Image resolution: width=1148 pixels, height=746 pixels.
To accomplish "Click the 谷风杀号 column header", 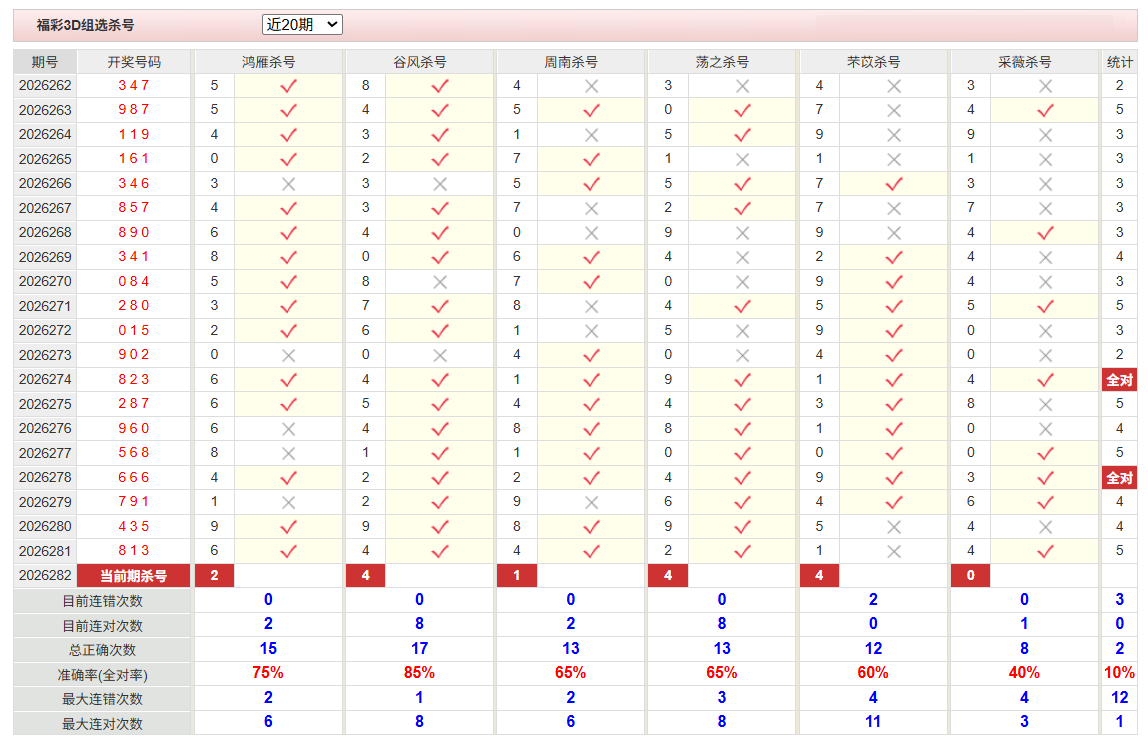I will tap(420, 62).
